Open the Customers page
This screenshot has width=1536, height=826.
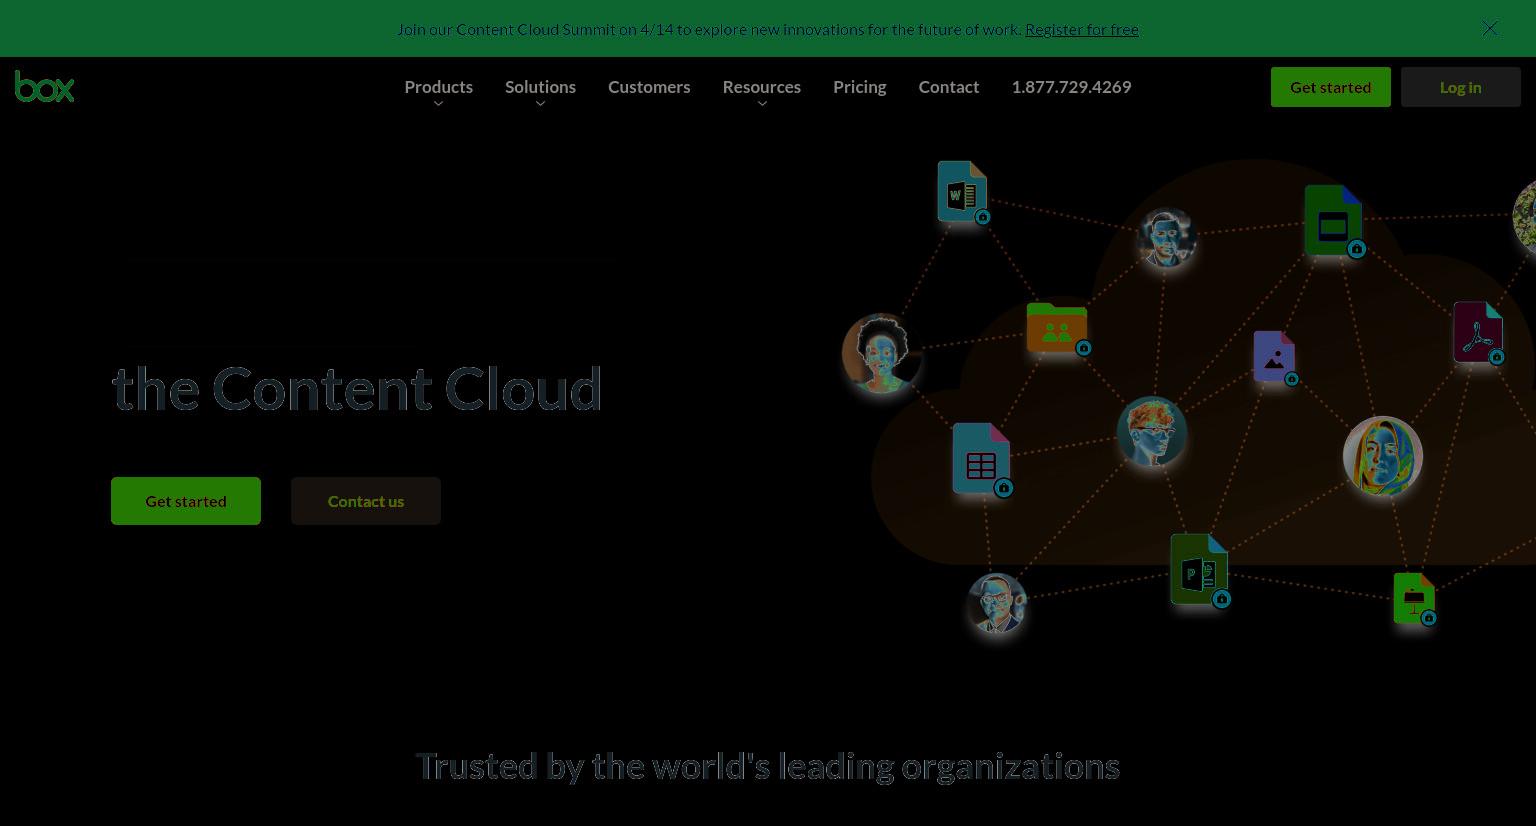point(649,87)
